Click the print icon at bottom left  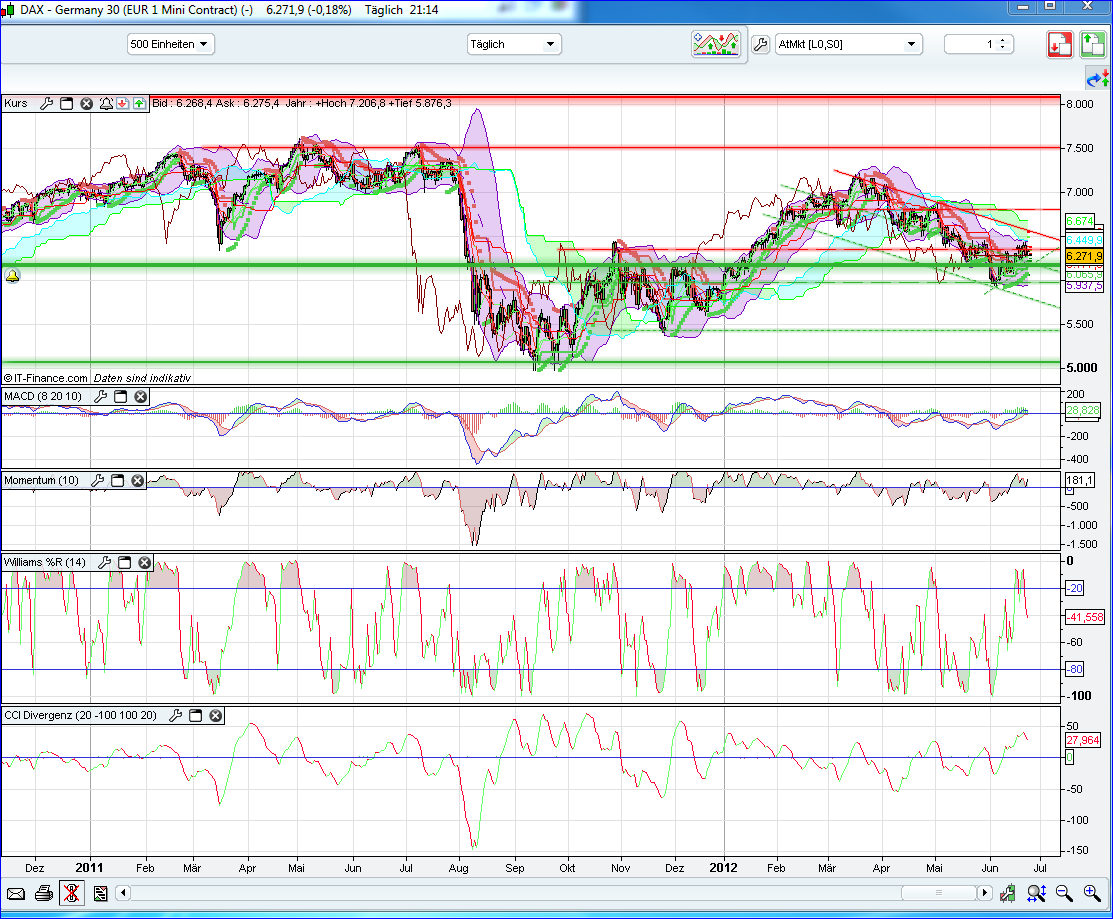(x=43, y=893)
